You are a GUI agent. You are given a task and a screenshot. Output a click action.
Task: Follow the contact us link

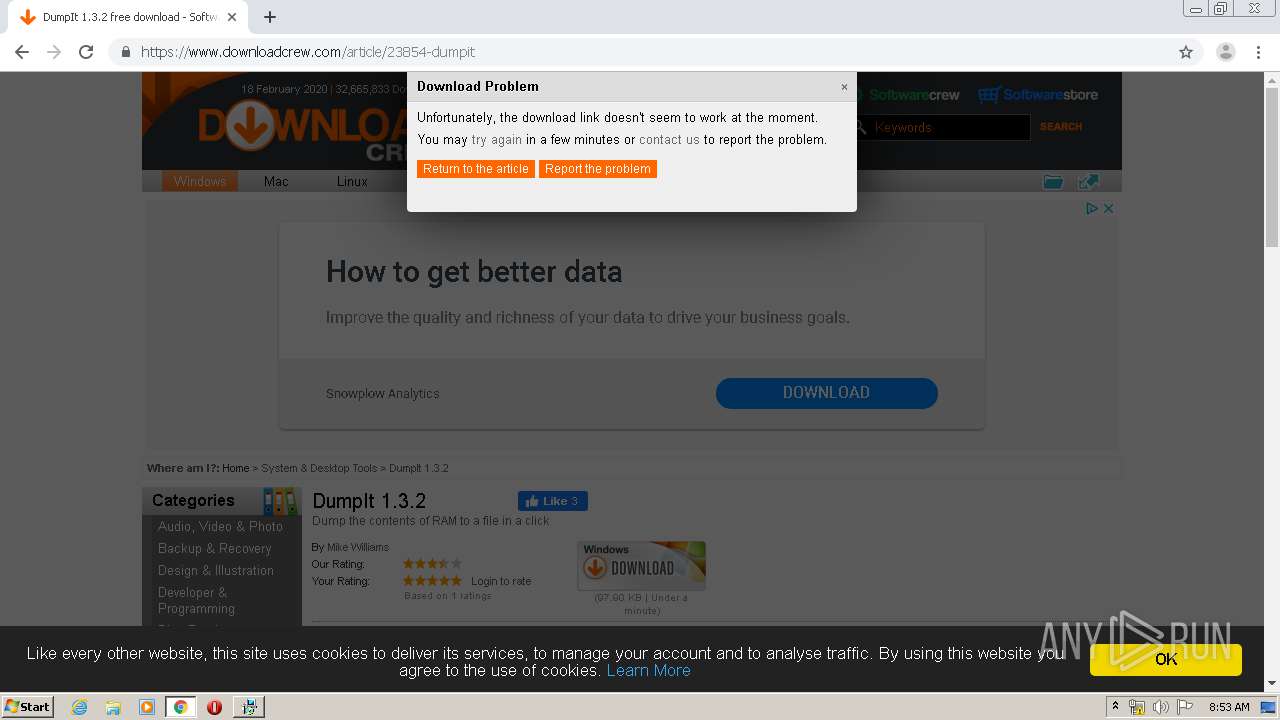click(669, 140)
